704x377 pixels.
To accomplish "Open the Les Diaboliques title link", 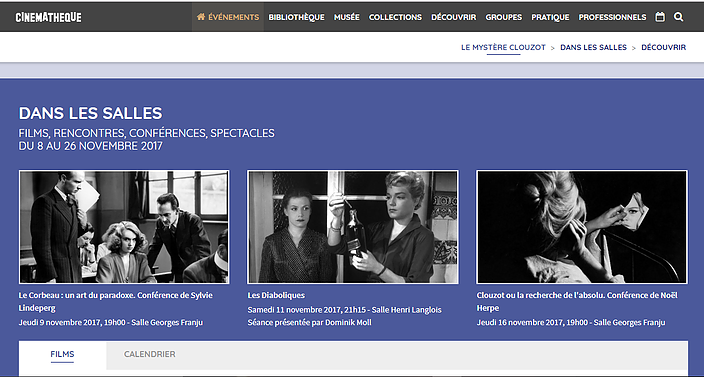I will click(x=276, y=295).
